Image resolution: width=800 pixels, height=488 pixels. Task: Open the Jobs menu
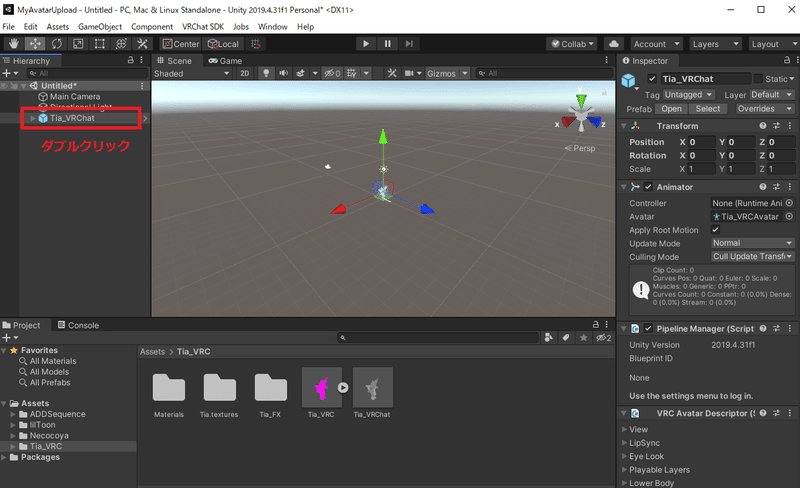tap(241, 27)
